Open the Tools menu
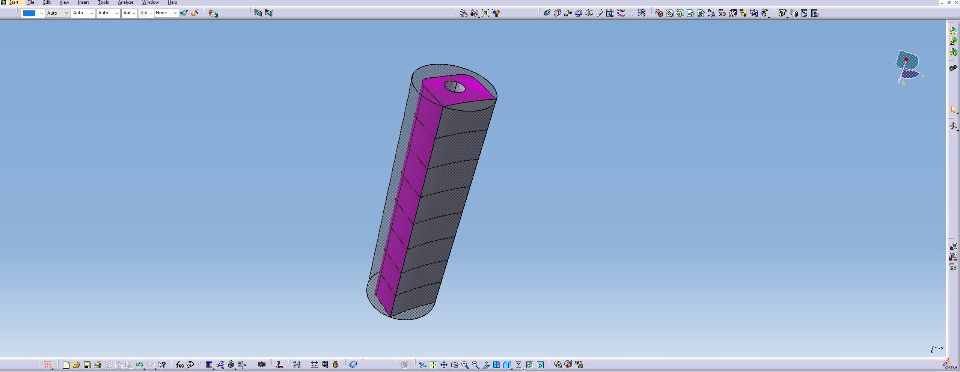Viewport: 960px width, 372px height. 103,2
